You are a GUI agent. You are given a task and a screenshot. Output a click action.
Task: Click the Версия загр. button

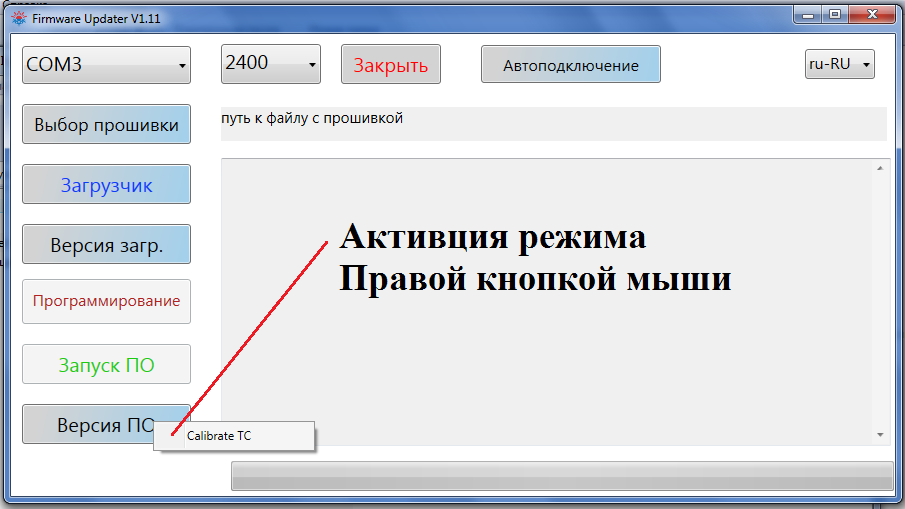click(x=106, y=244)
